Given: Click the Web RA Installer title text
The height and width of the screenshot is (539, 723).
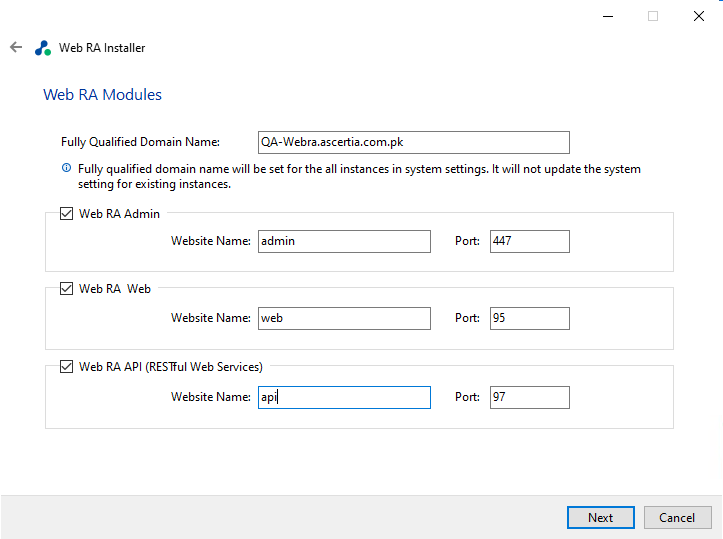Looking at the screenshot, I should tap(102, 47).
